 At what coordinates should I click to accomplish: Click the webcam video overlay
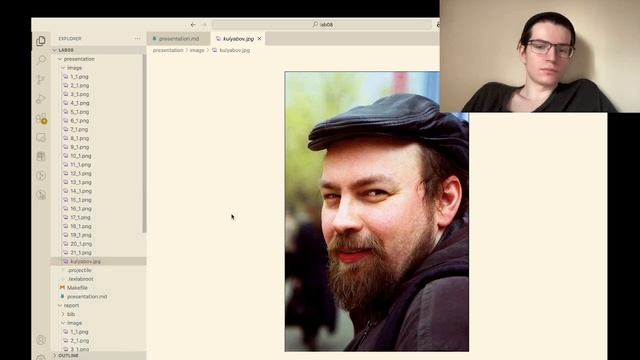point(540,56)
